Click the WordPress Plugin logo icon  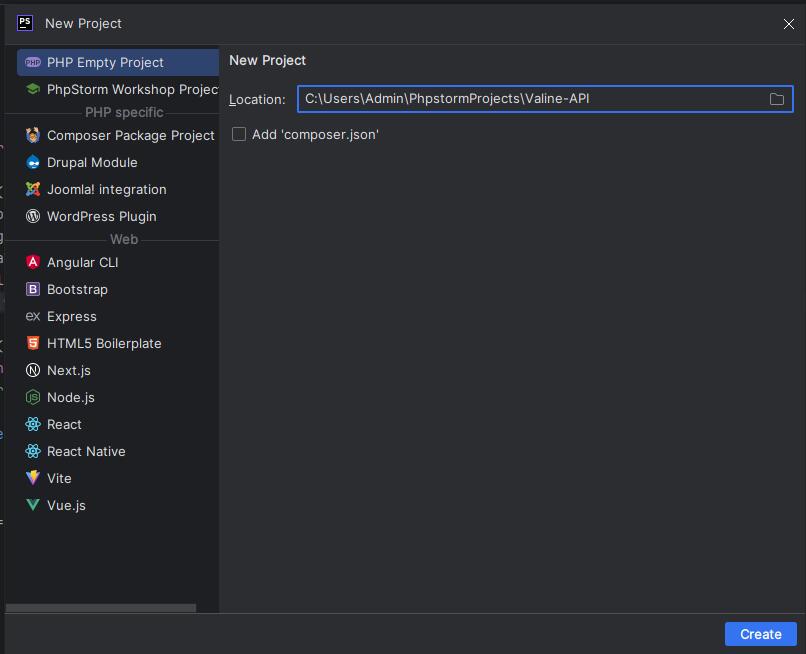point(33,216)
